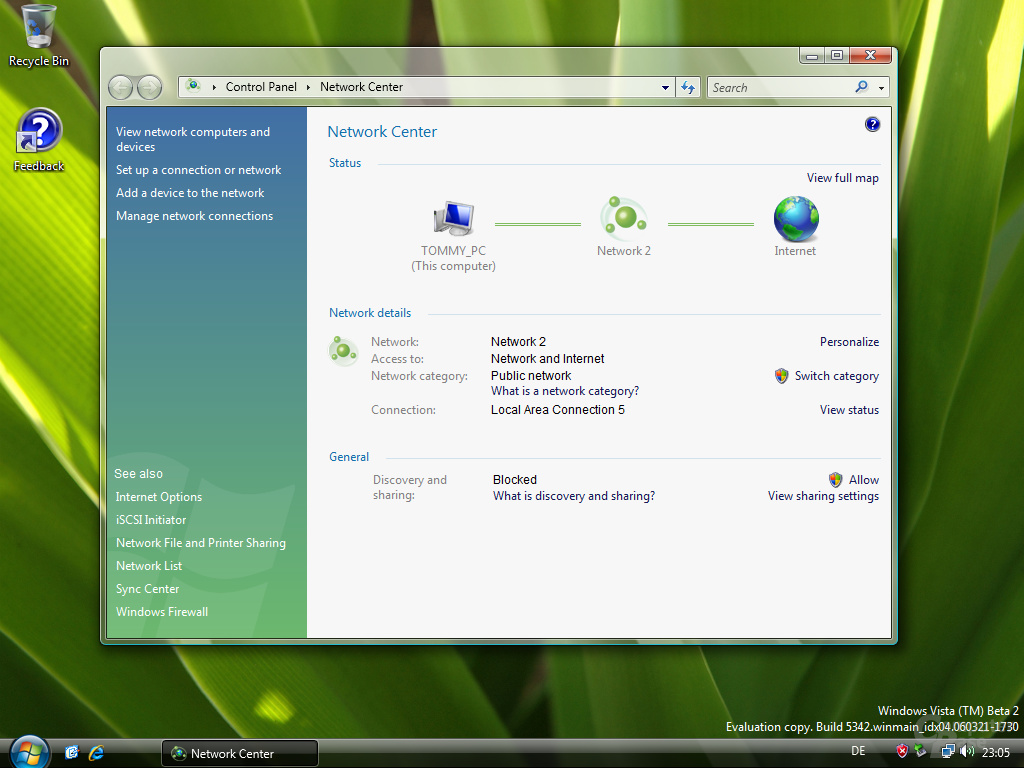Open What is a network category? help

pos(565,391)
